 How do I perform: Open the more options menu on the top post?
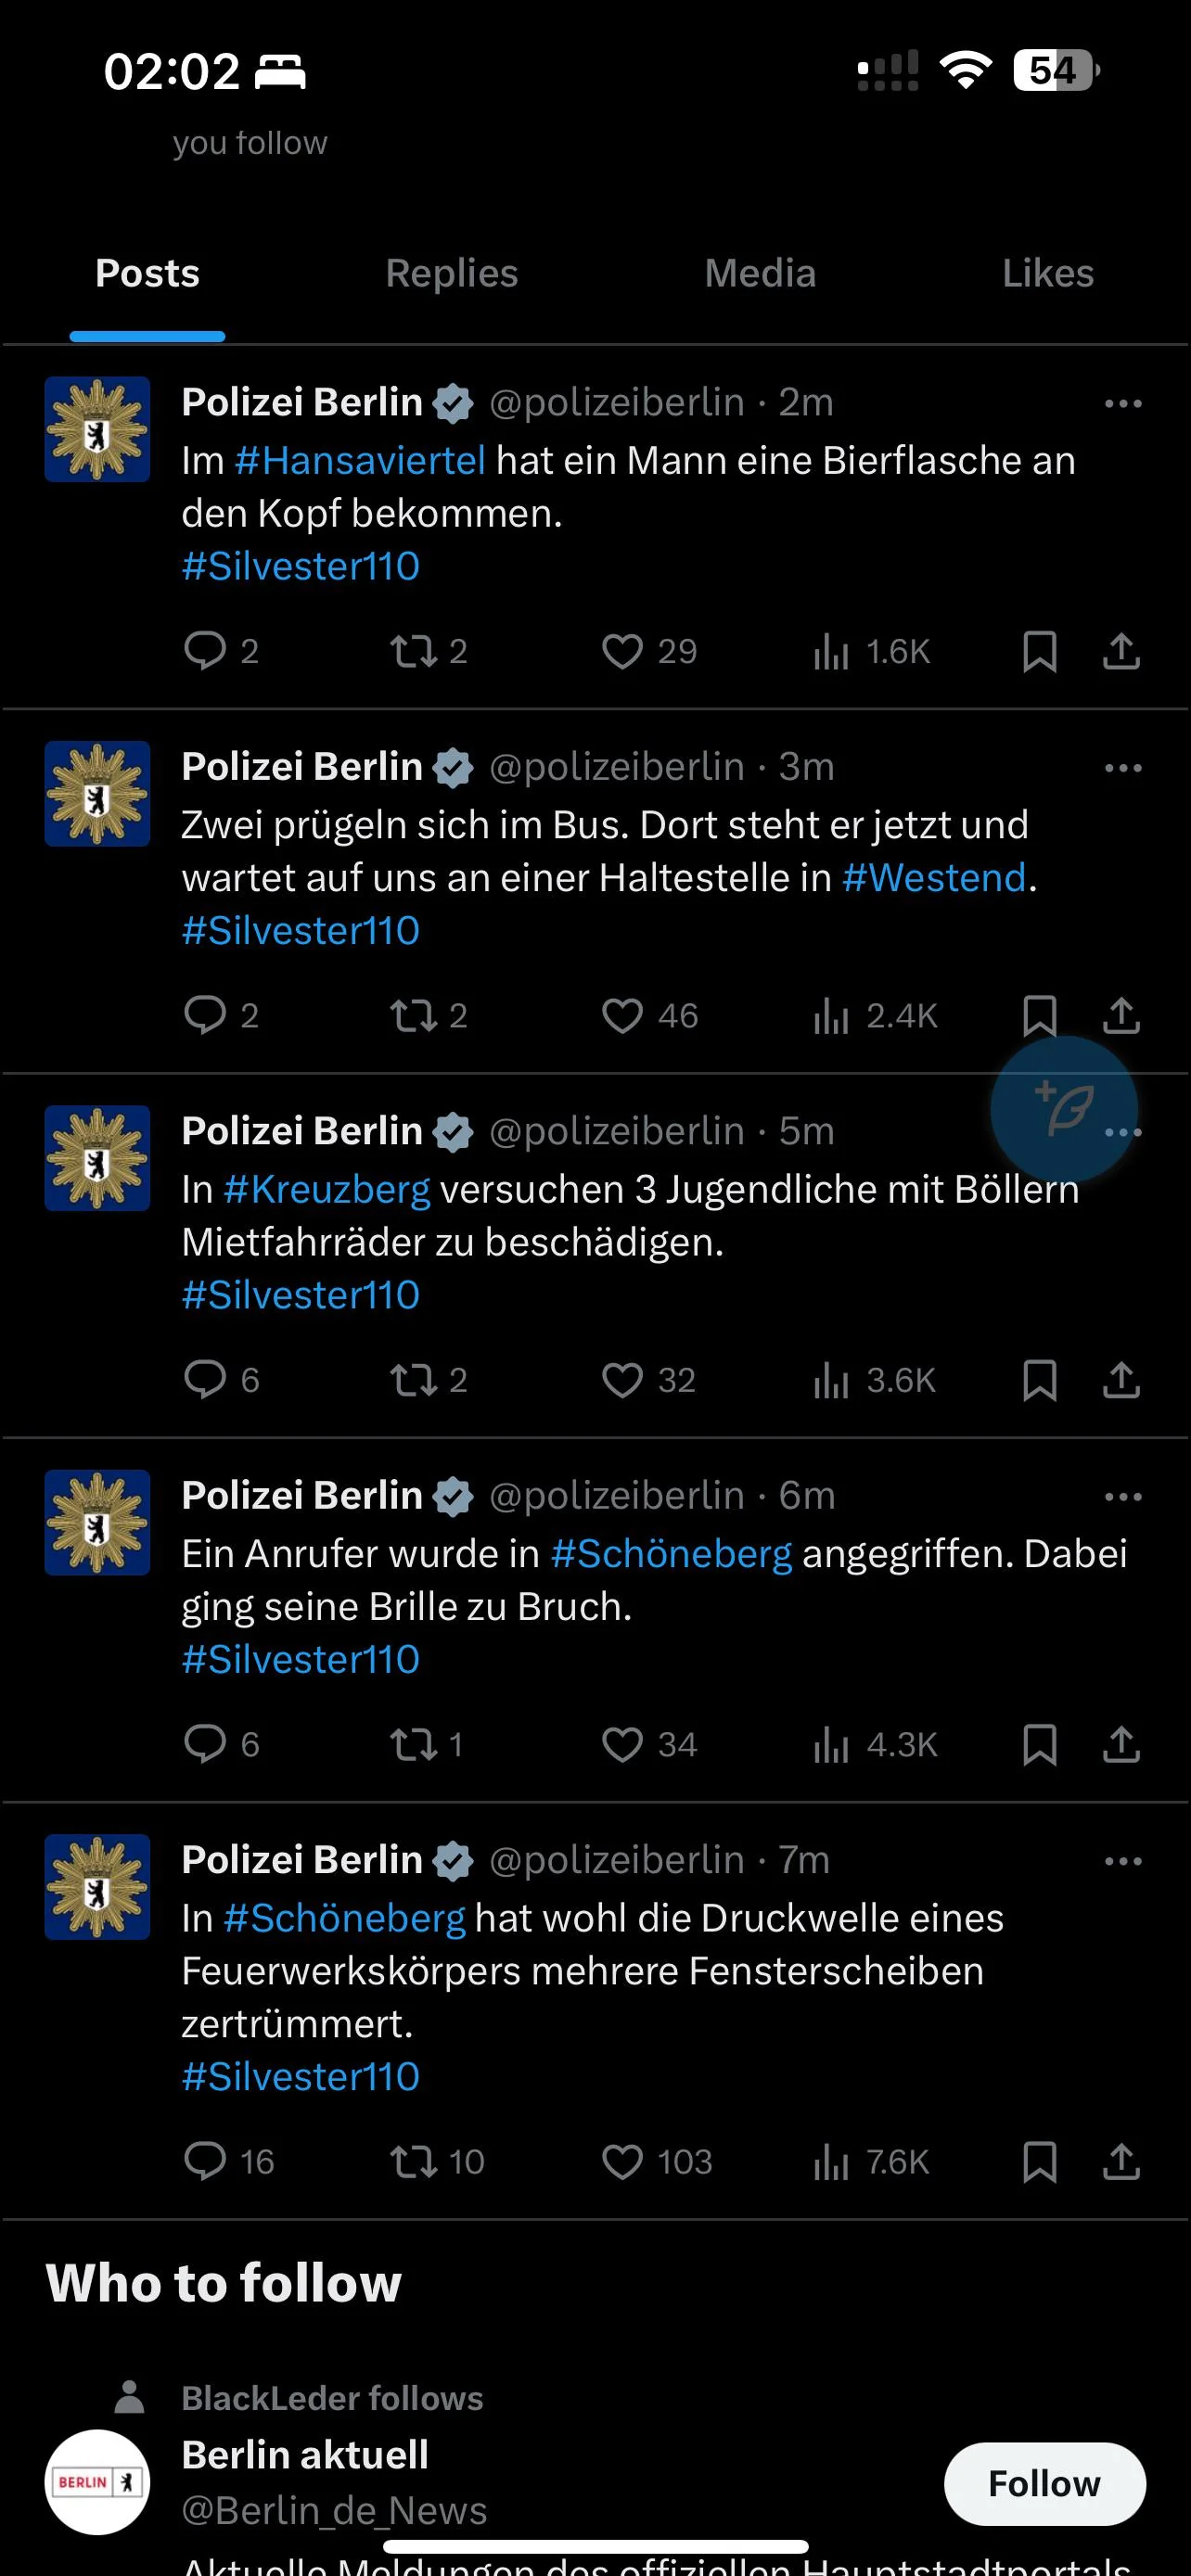[1122, 402]
